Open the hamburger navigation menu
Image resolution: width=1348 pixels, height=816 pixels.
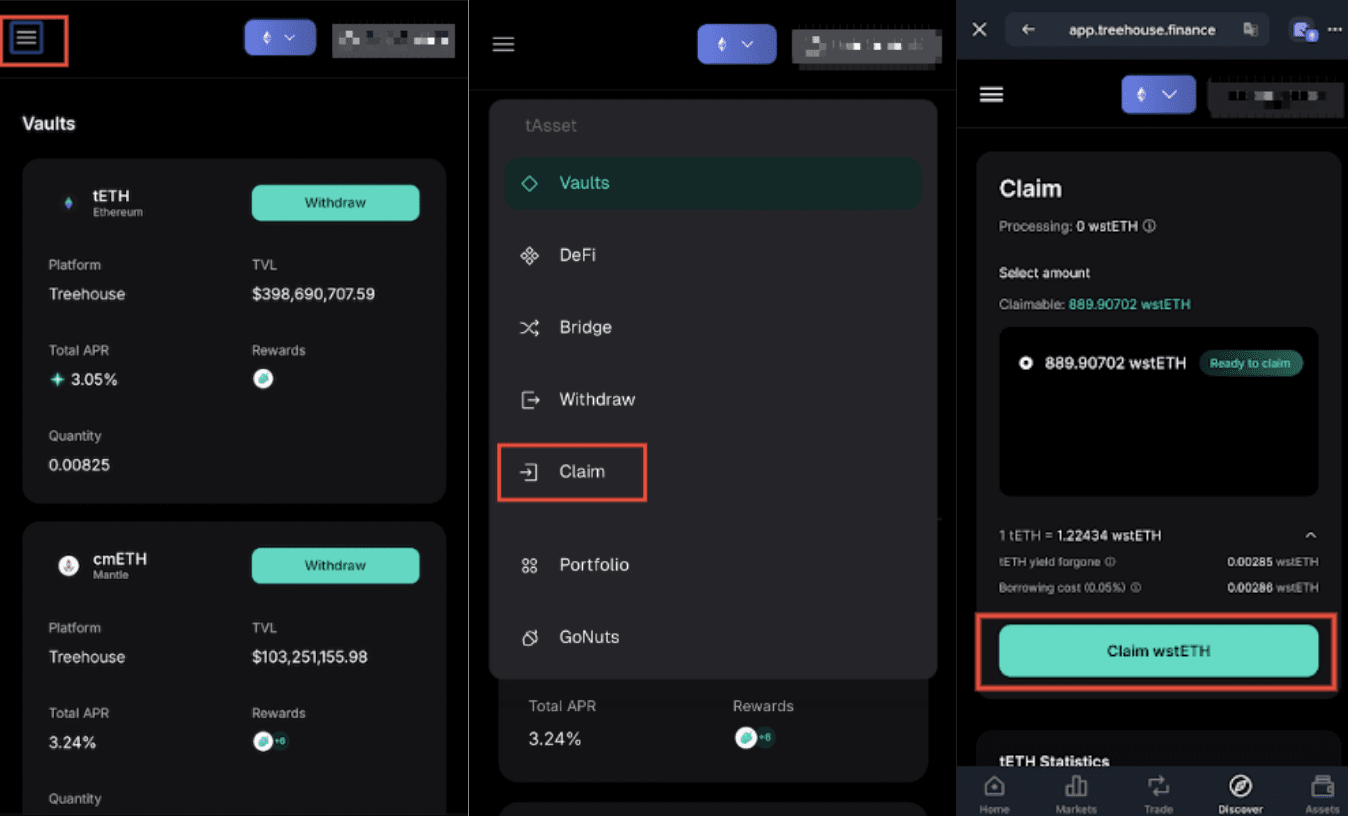27,37
